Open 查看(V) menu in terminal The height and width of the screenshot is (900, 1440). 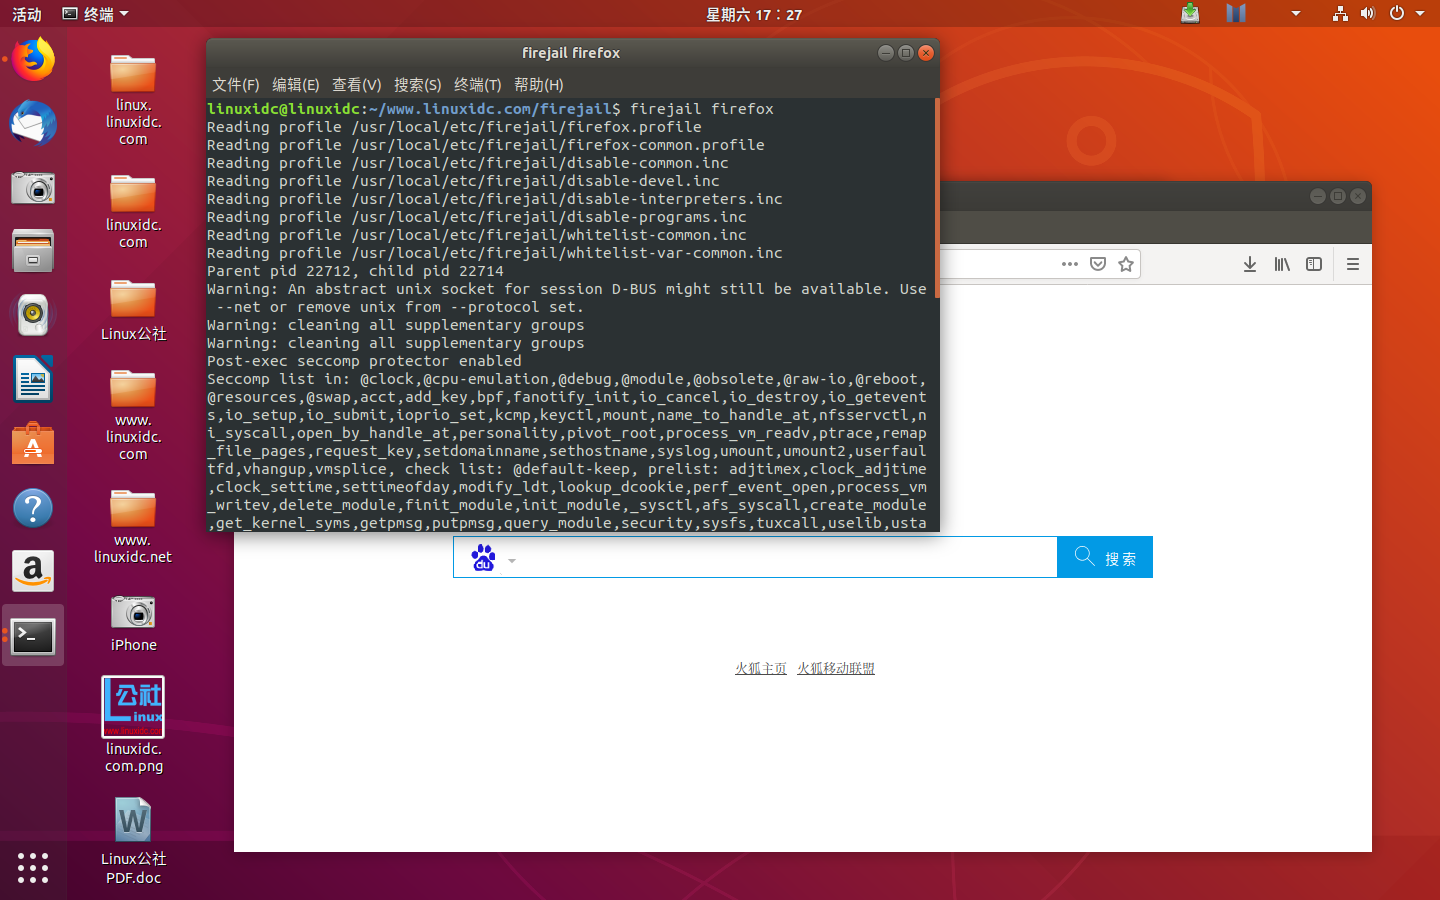pos(357,85)
